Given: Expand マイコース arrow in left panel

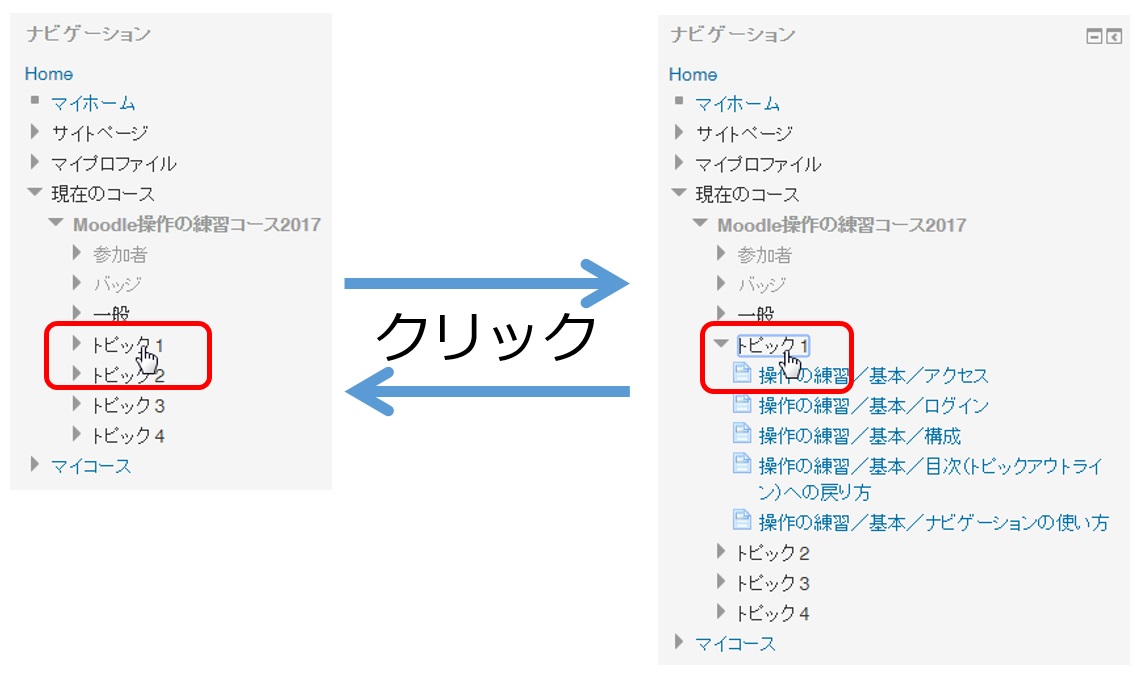Looking at the screenshot, I should click(x=34, y=465).
